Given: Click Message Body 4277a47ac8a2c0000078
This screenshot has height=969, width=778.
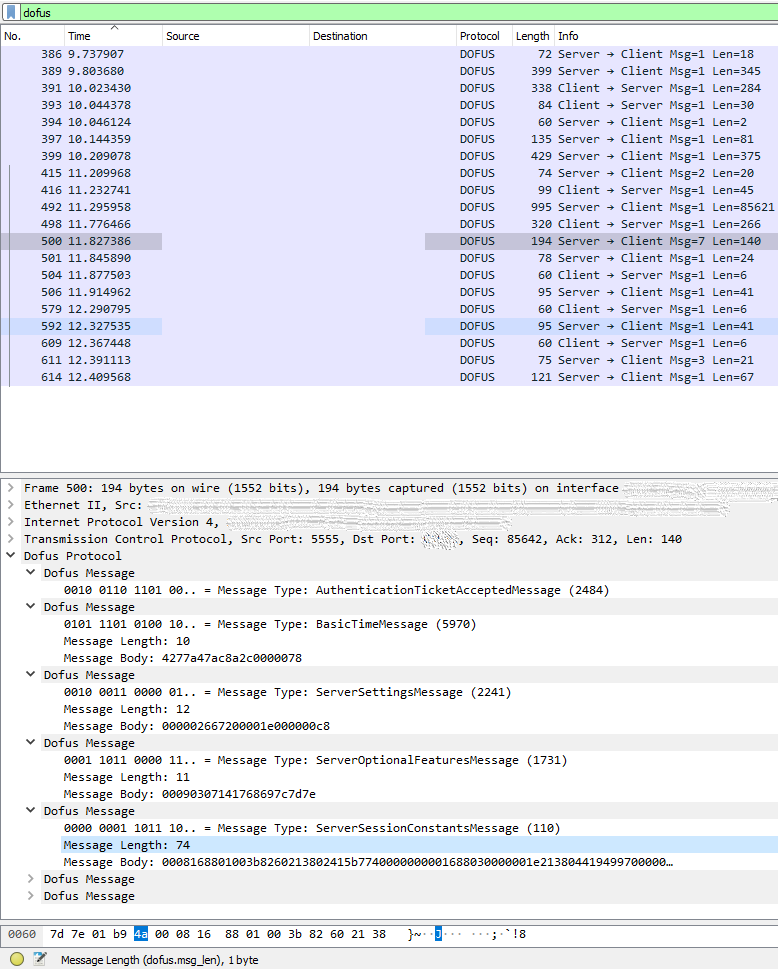Looking at the screenshot, I should point(182,658).
